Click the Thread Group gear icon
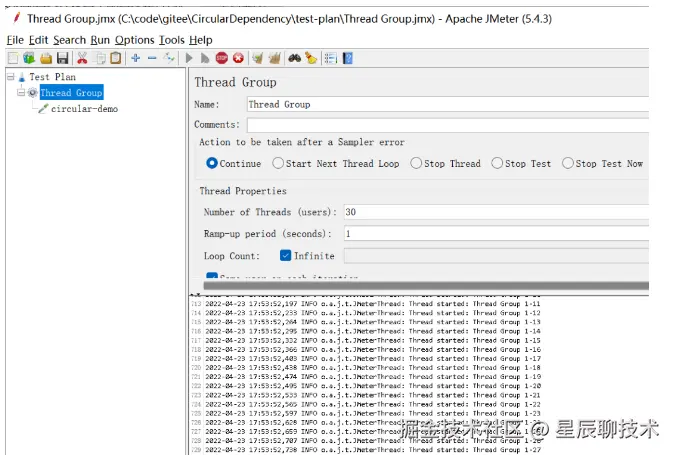The width and height of the screenshot is (674, 455). 33,93
